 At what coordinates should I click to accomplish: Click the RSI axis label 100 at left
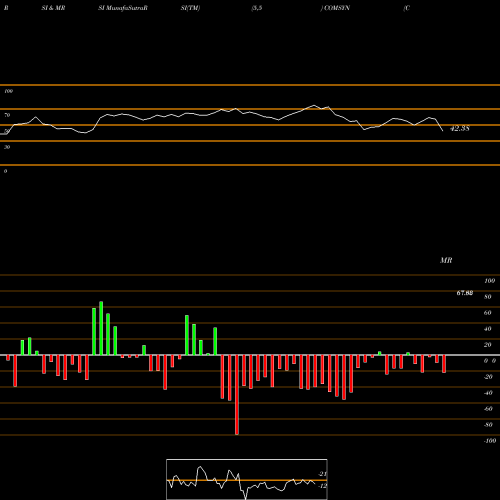pos(8,91)
